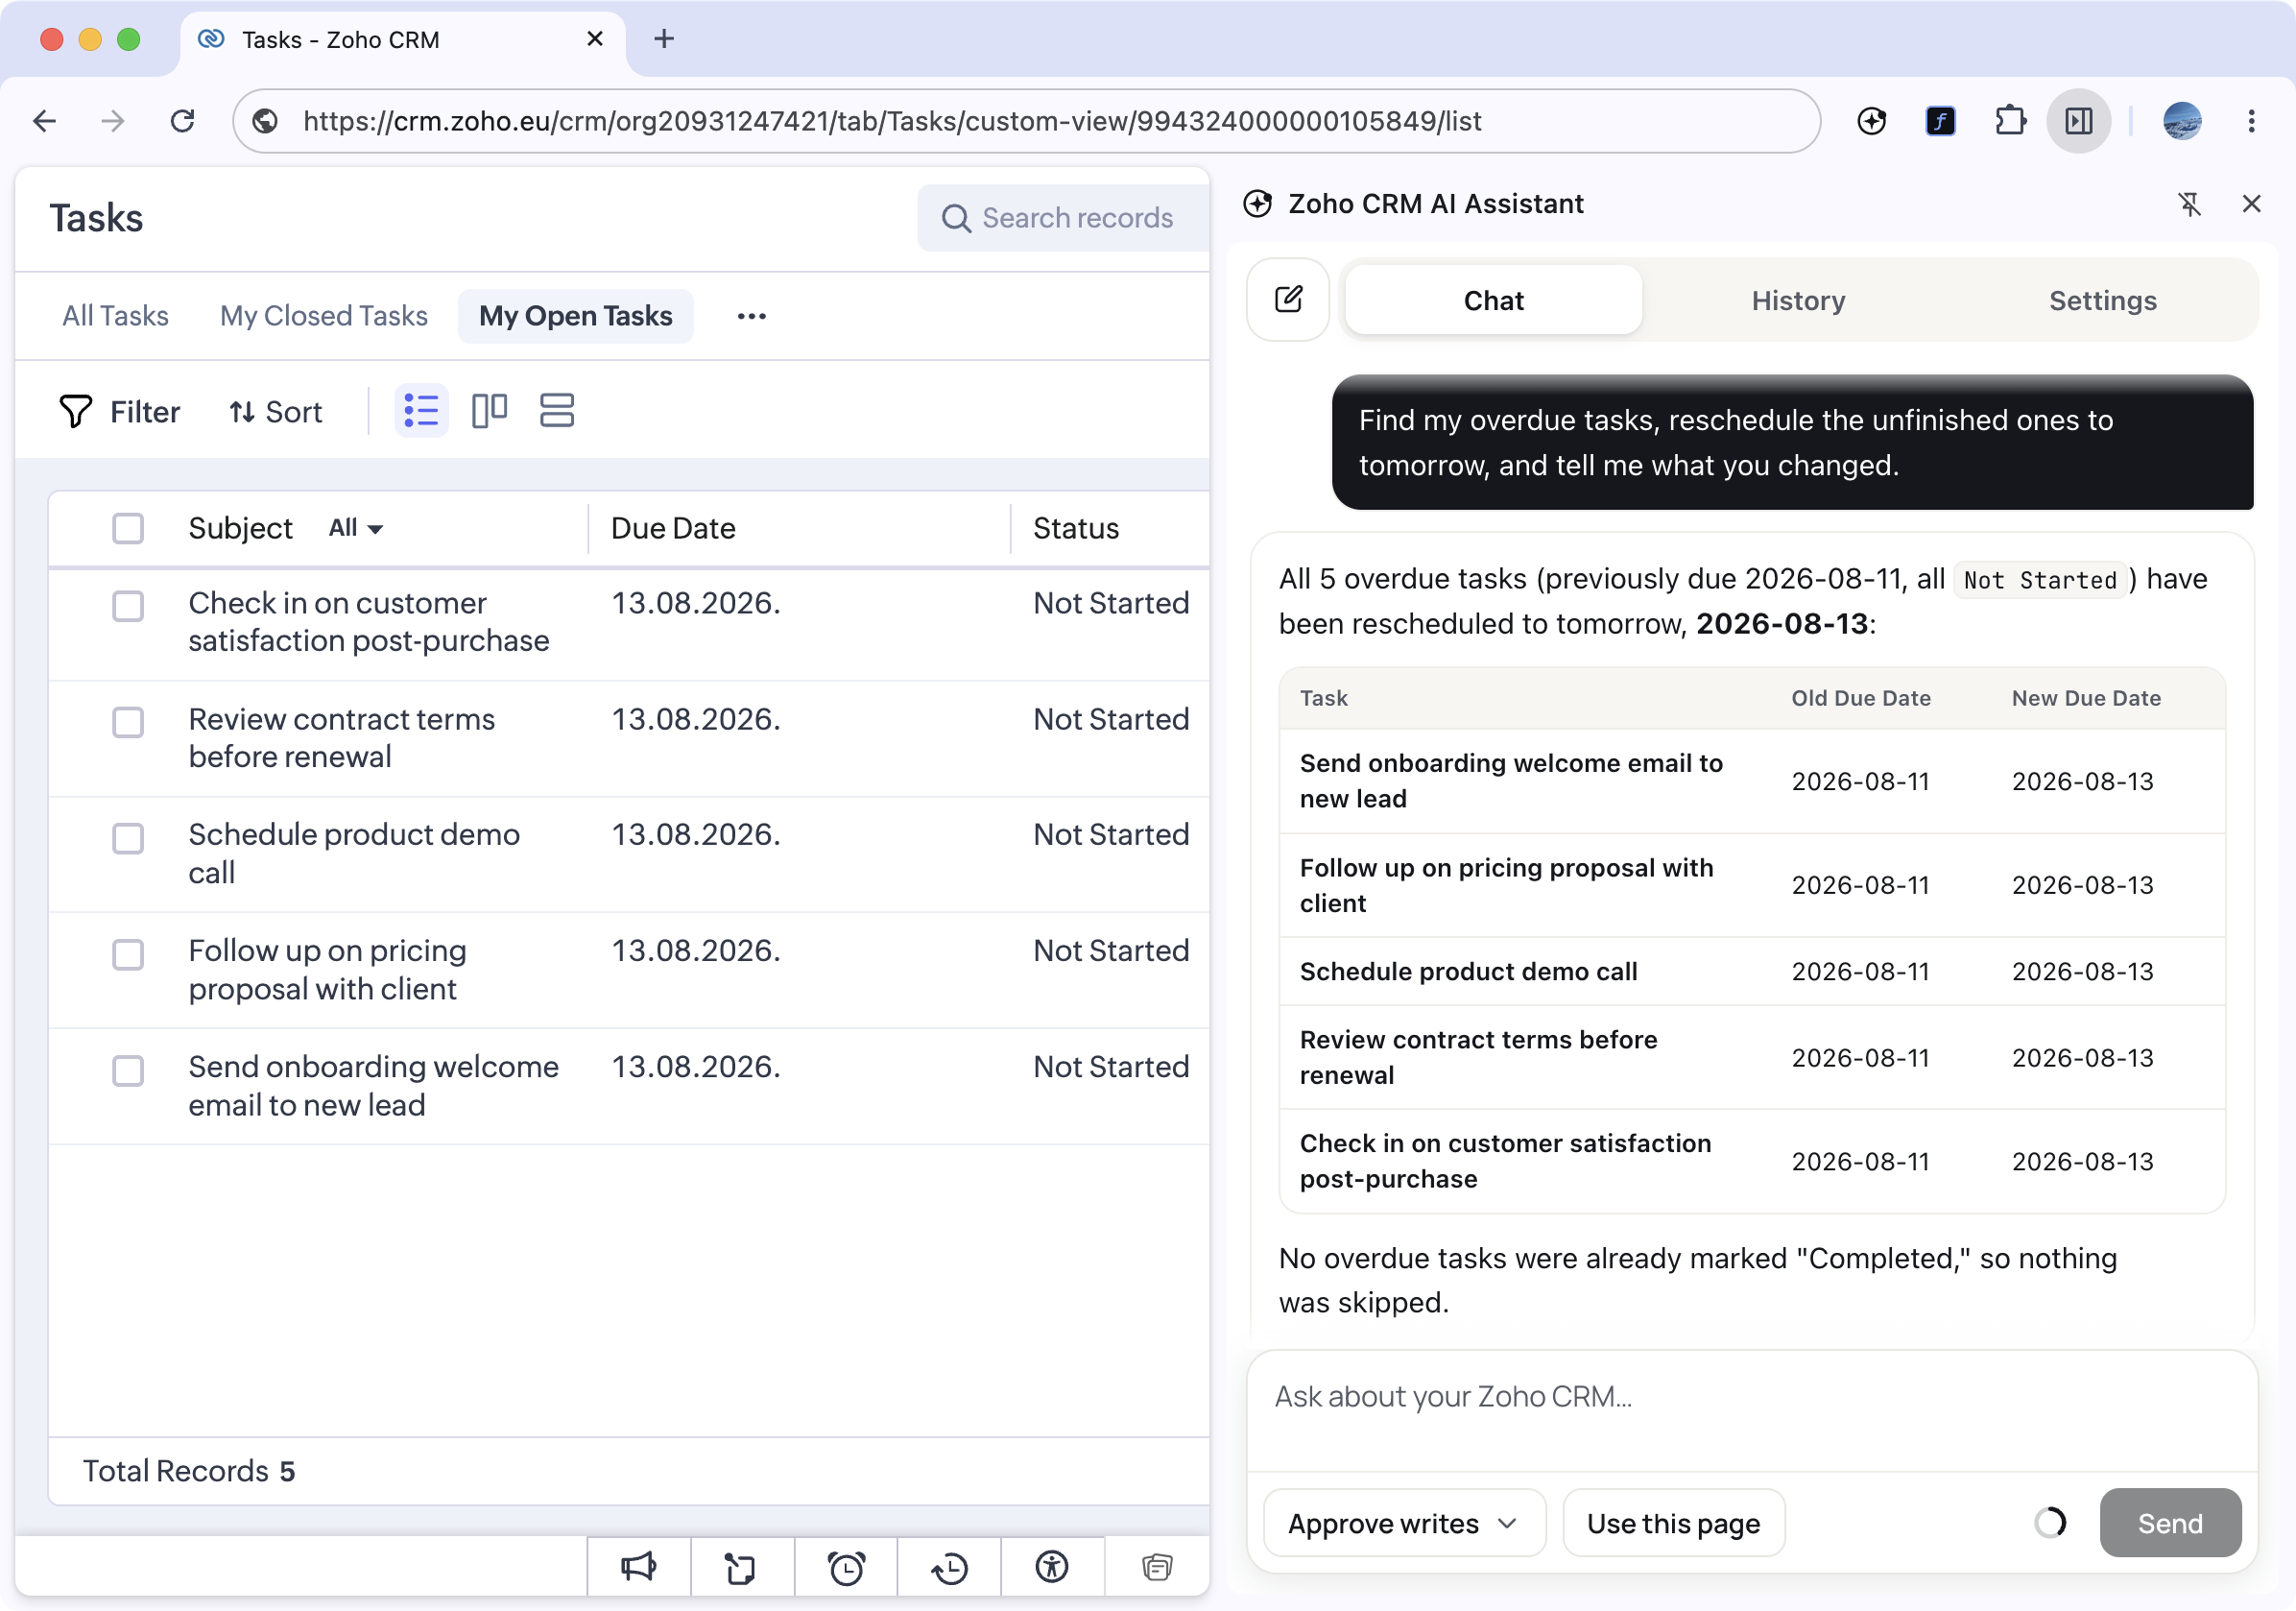Open the blue script extension icon
This screenshot has width=2296, height=1611.
pos(1940,121)
